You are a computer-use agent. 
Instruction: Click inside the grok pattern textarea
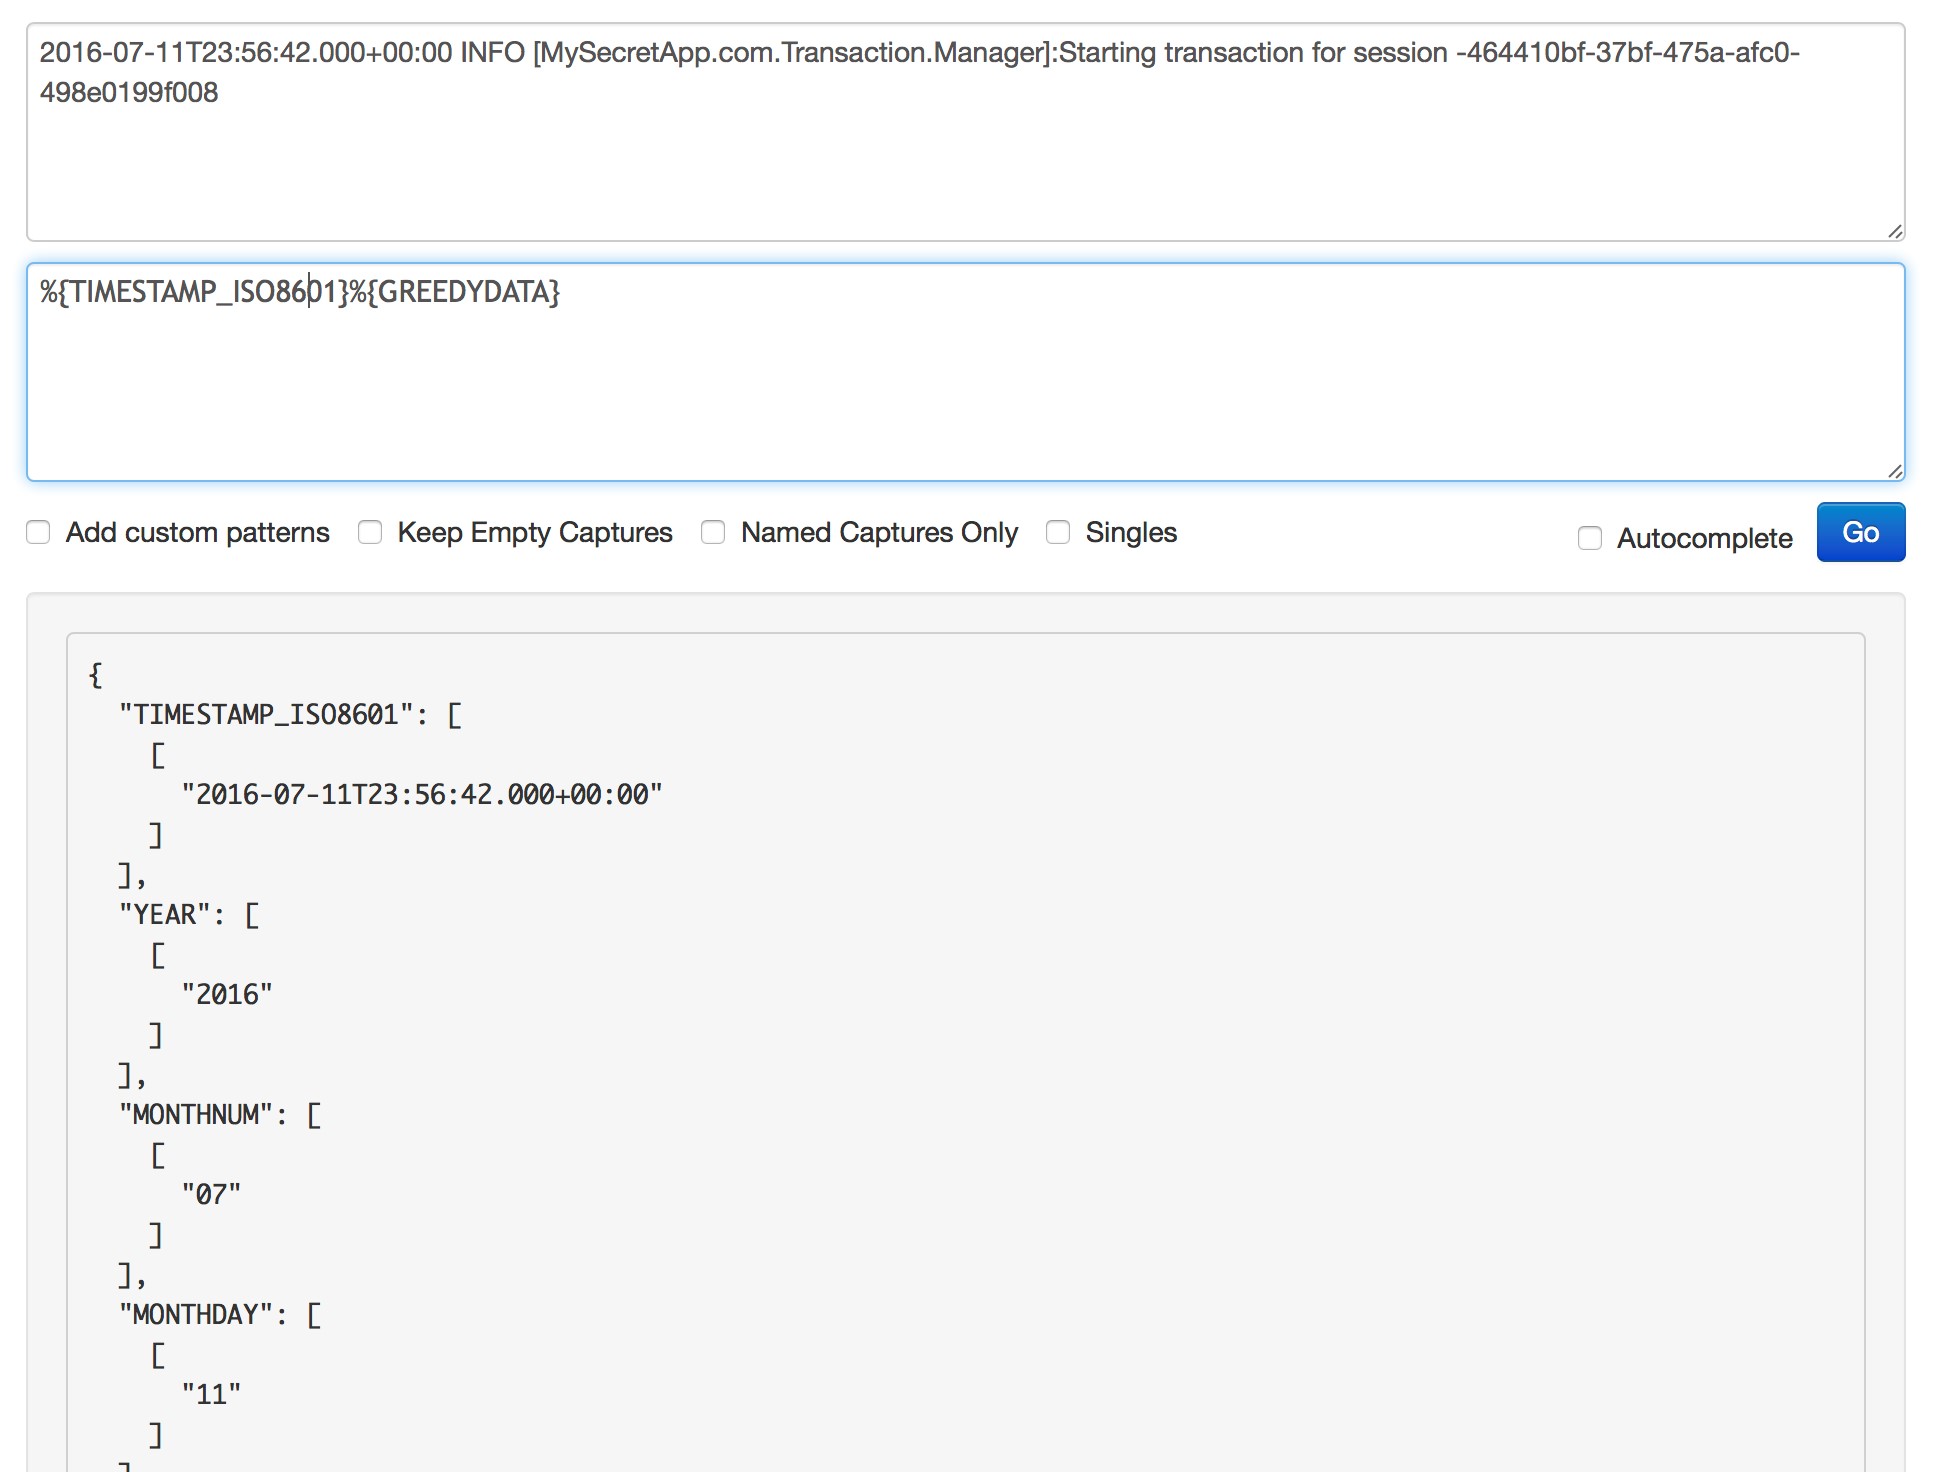(964, 390)
